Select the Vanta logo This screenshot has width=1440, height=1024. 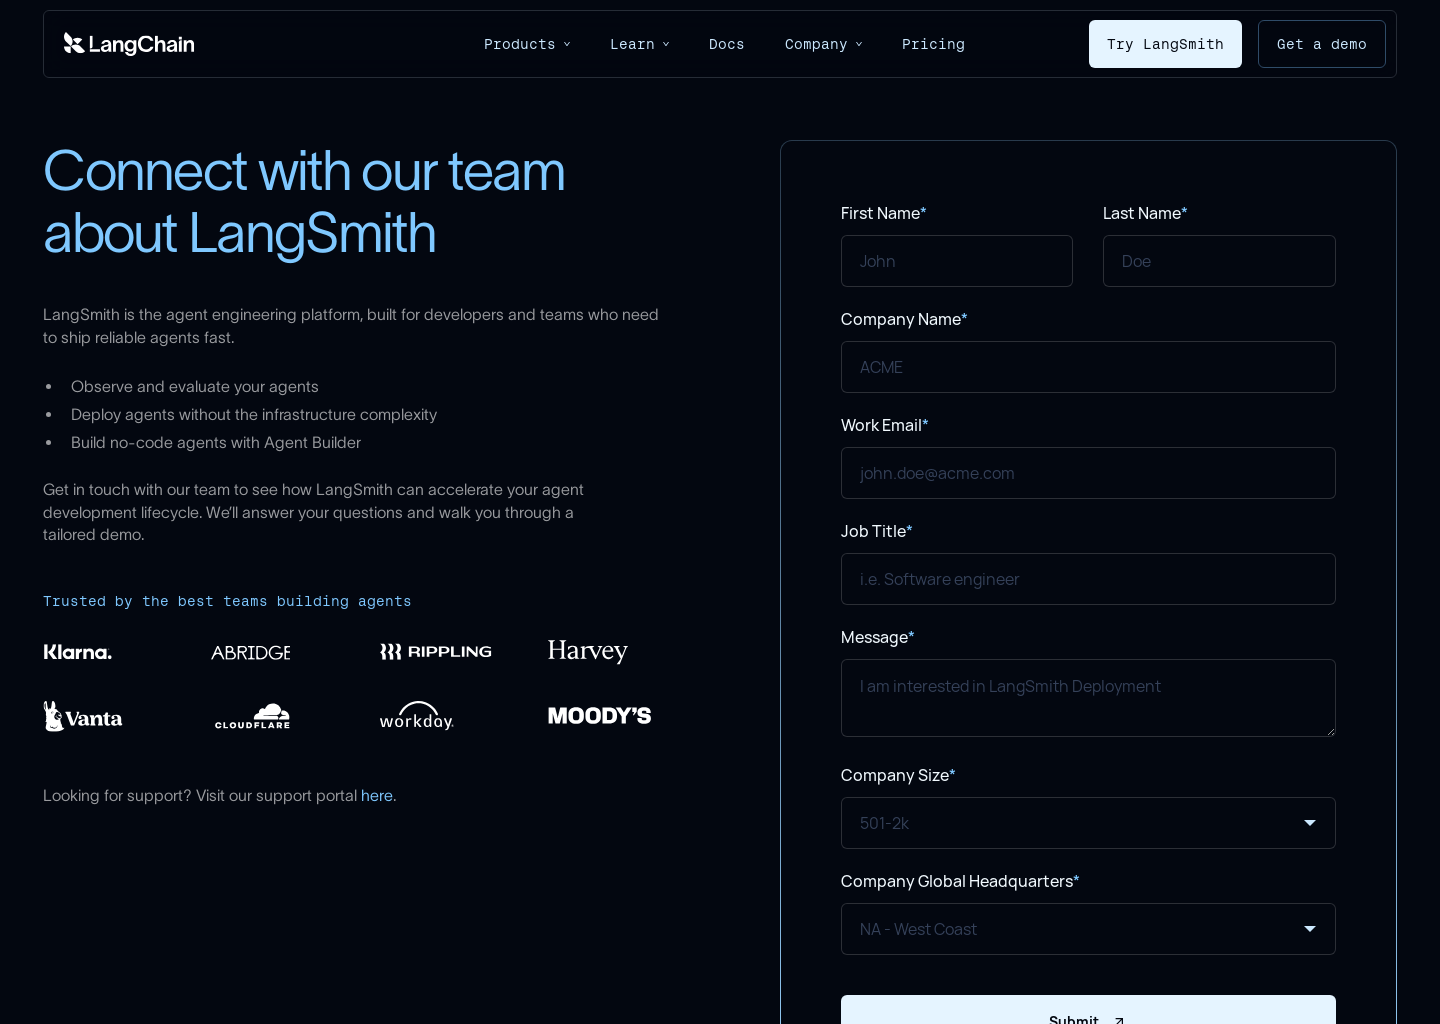click(82, 716)
